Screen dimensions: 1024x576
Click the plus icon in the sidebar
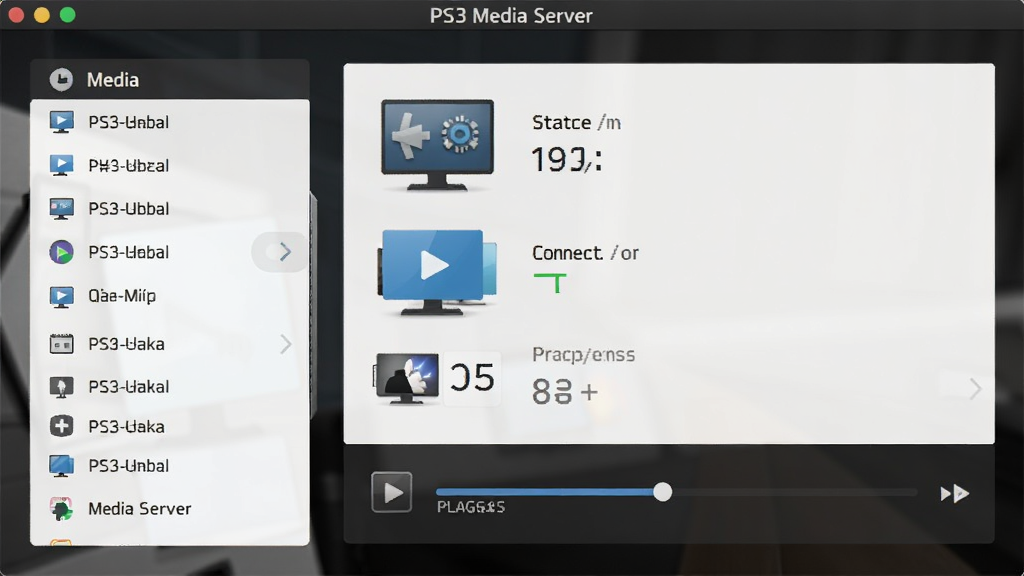(x=61, y=426)
